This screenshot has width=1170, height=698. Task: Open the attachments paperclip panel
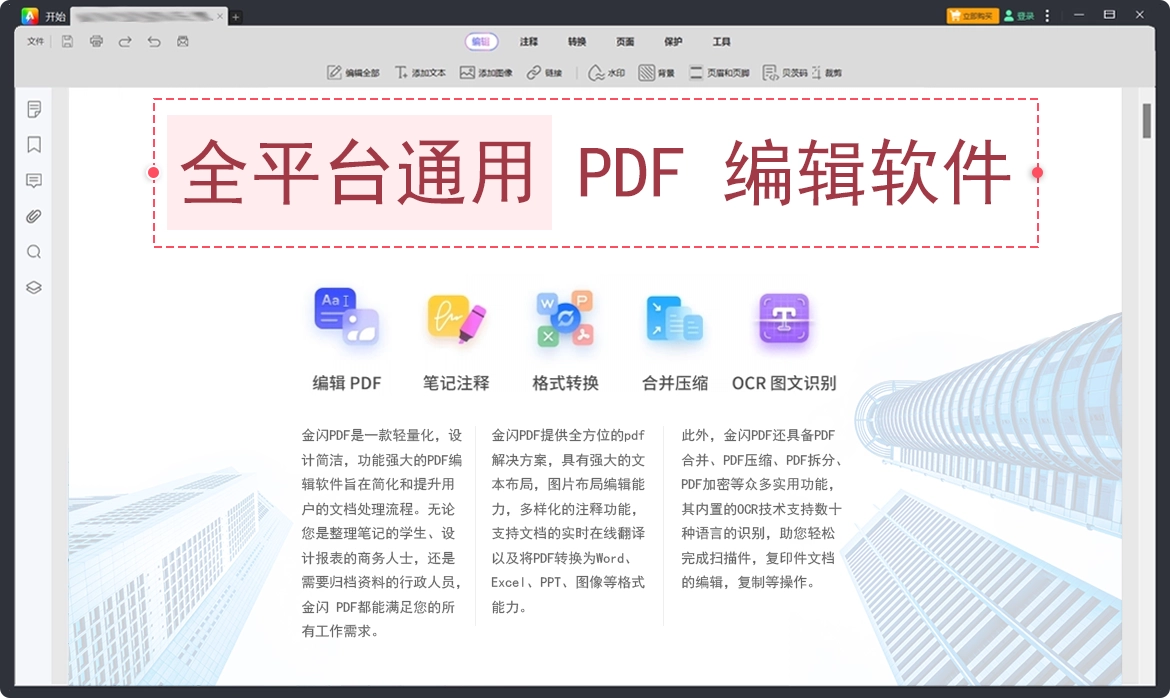[x=34, y=216]
